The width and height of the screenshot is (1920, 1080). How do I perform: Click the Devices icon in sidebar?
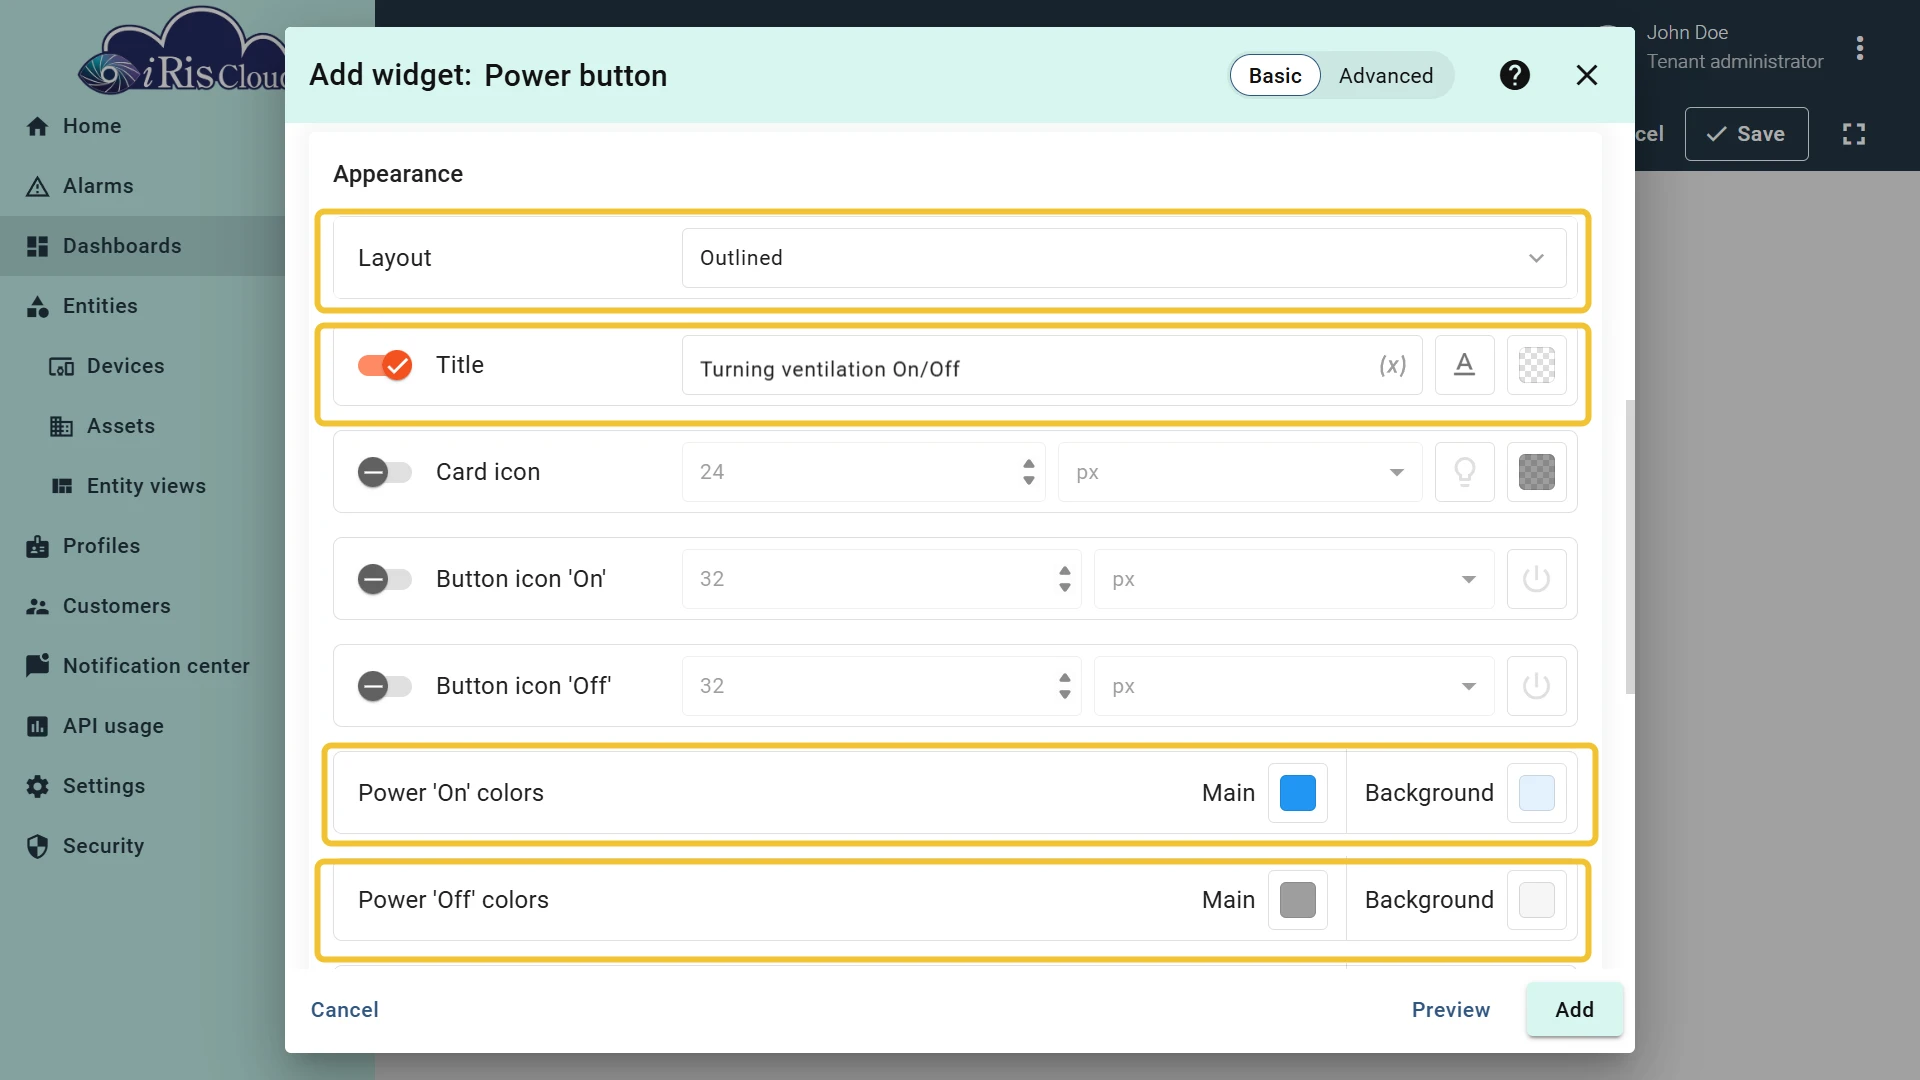point(61,366)
